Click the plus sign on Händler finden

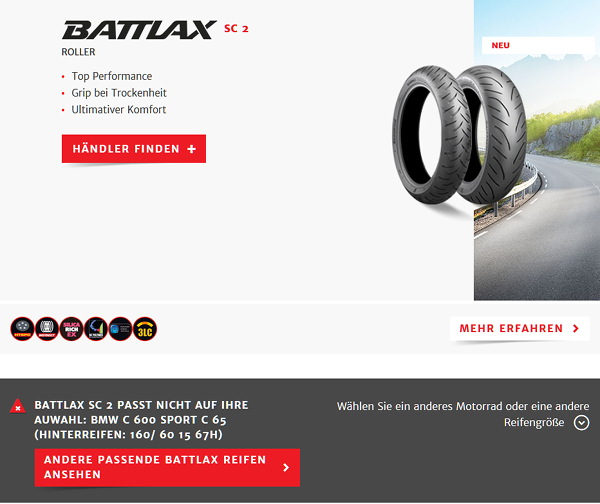192,149
